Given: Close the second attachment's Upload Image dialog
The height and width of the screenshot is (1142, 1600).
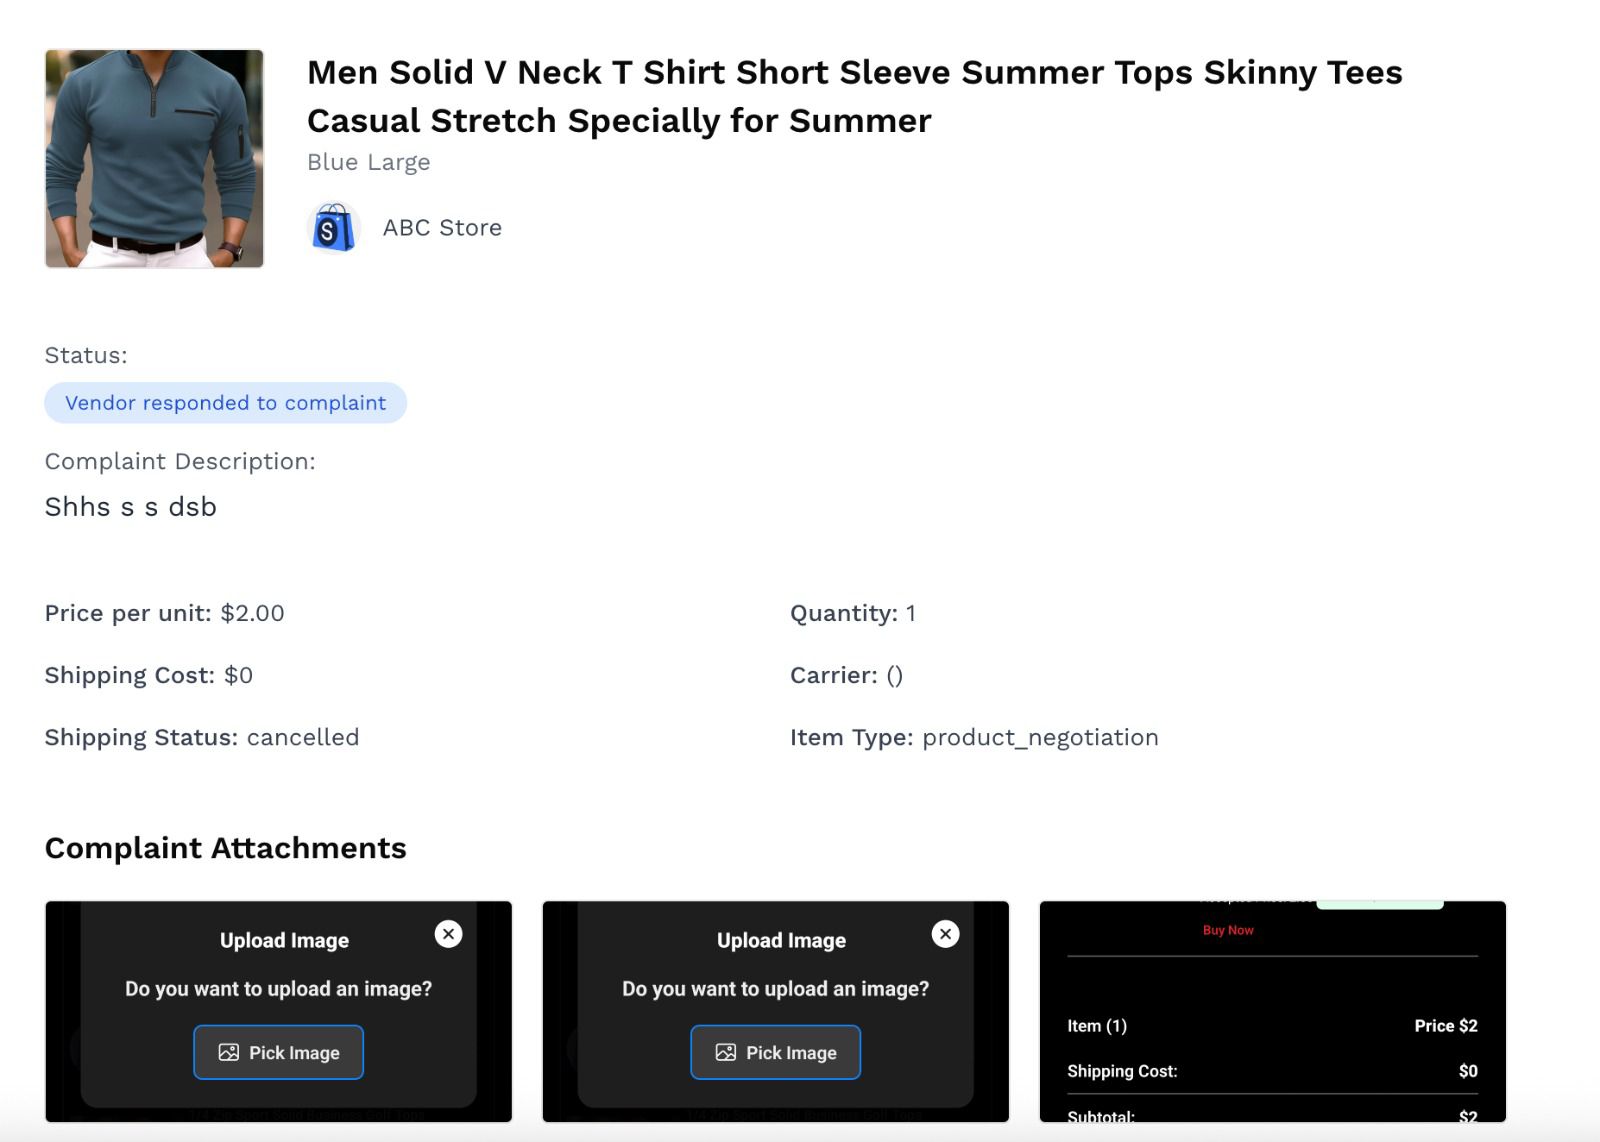Looking at the screenshot, I should coord(945,934).
